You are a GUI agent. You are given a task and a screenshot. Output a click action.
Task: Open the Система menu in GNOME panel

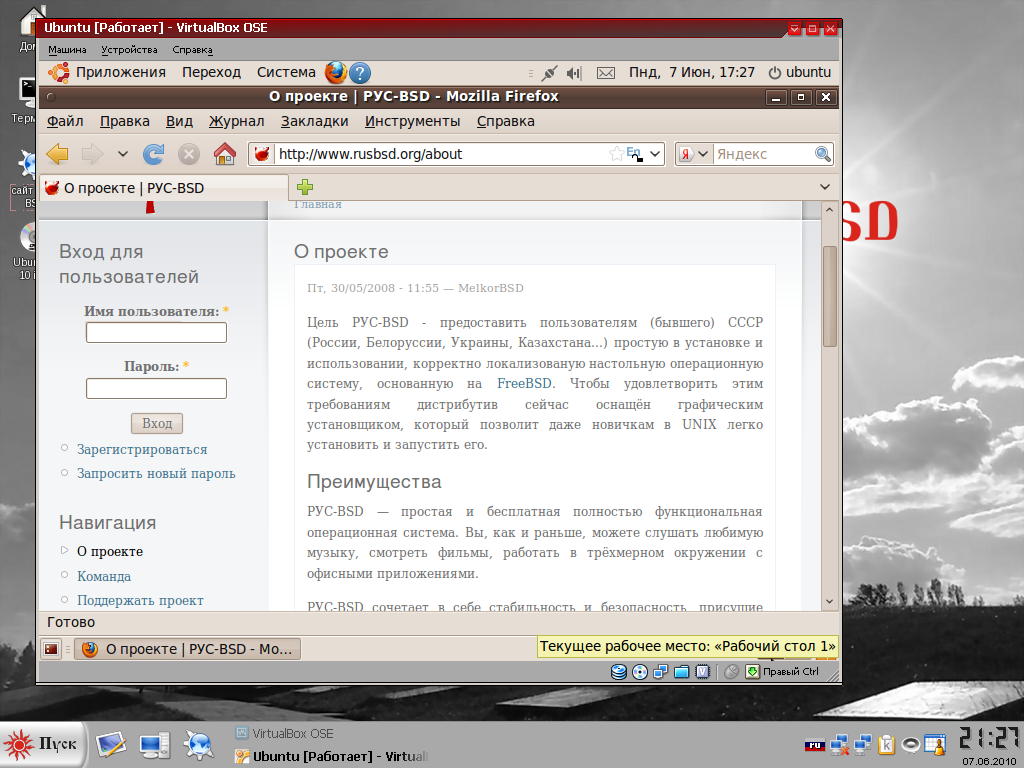[x=286, y=72]
